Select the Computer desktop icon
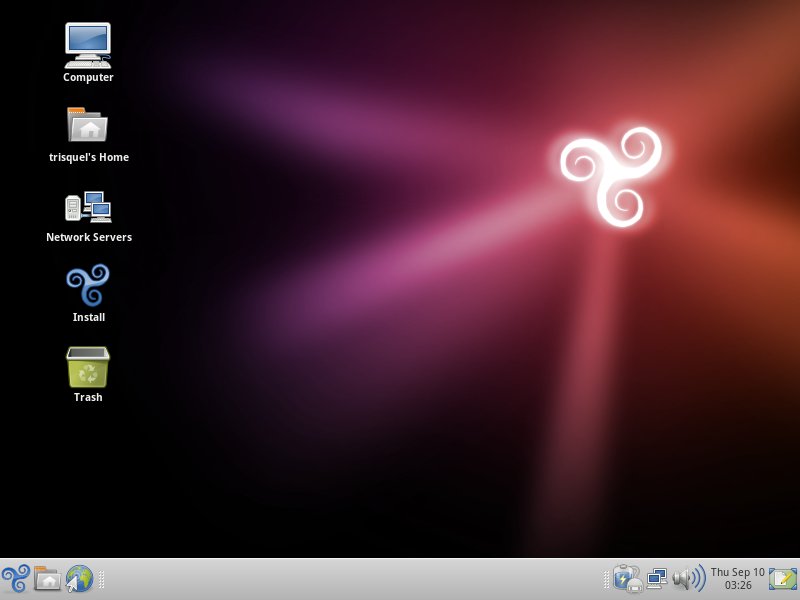Viewport: 800px width, 600px height. (x=88, y=44)
